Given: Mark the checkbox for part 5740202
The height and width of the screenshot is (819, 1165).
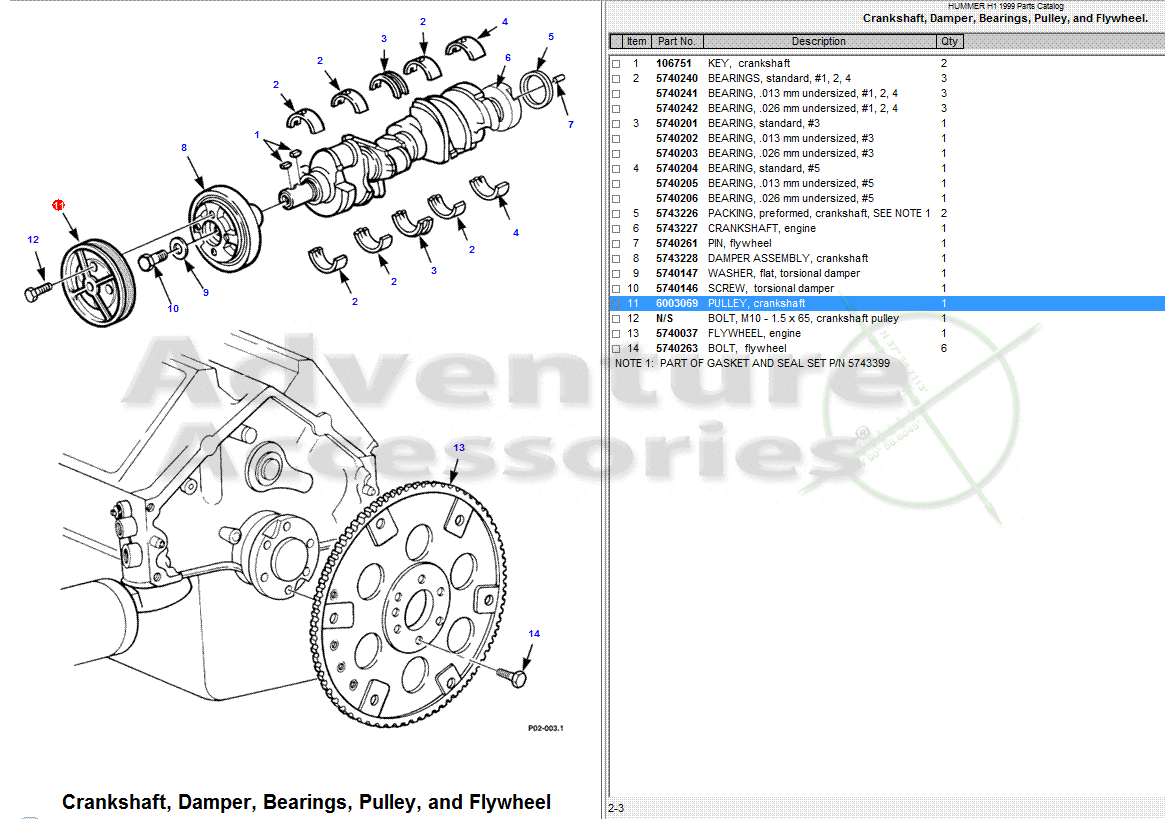Looking at the screenshot, I should [x=616, y=139].
